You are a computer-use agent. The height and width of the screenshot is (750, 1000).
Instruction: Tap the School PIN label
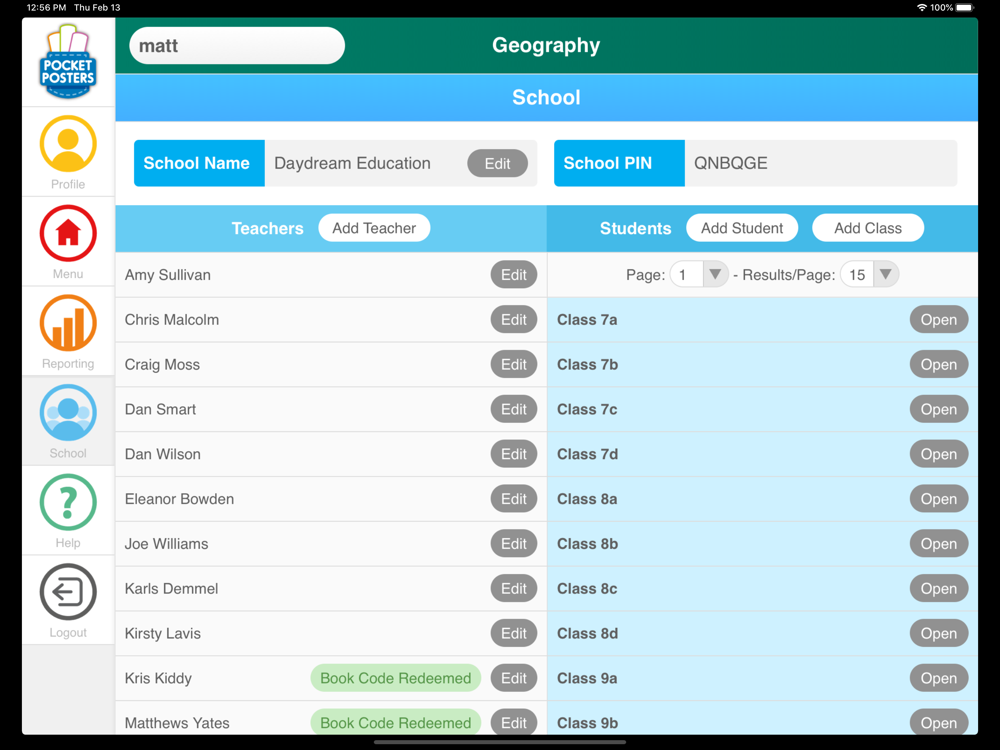(x=619, y=163)
